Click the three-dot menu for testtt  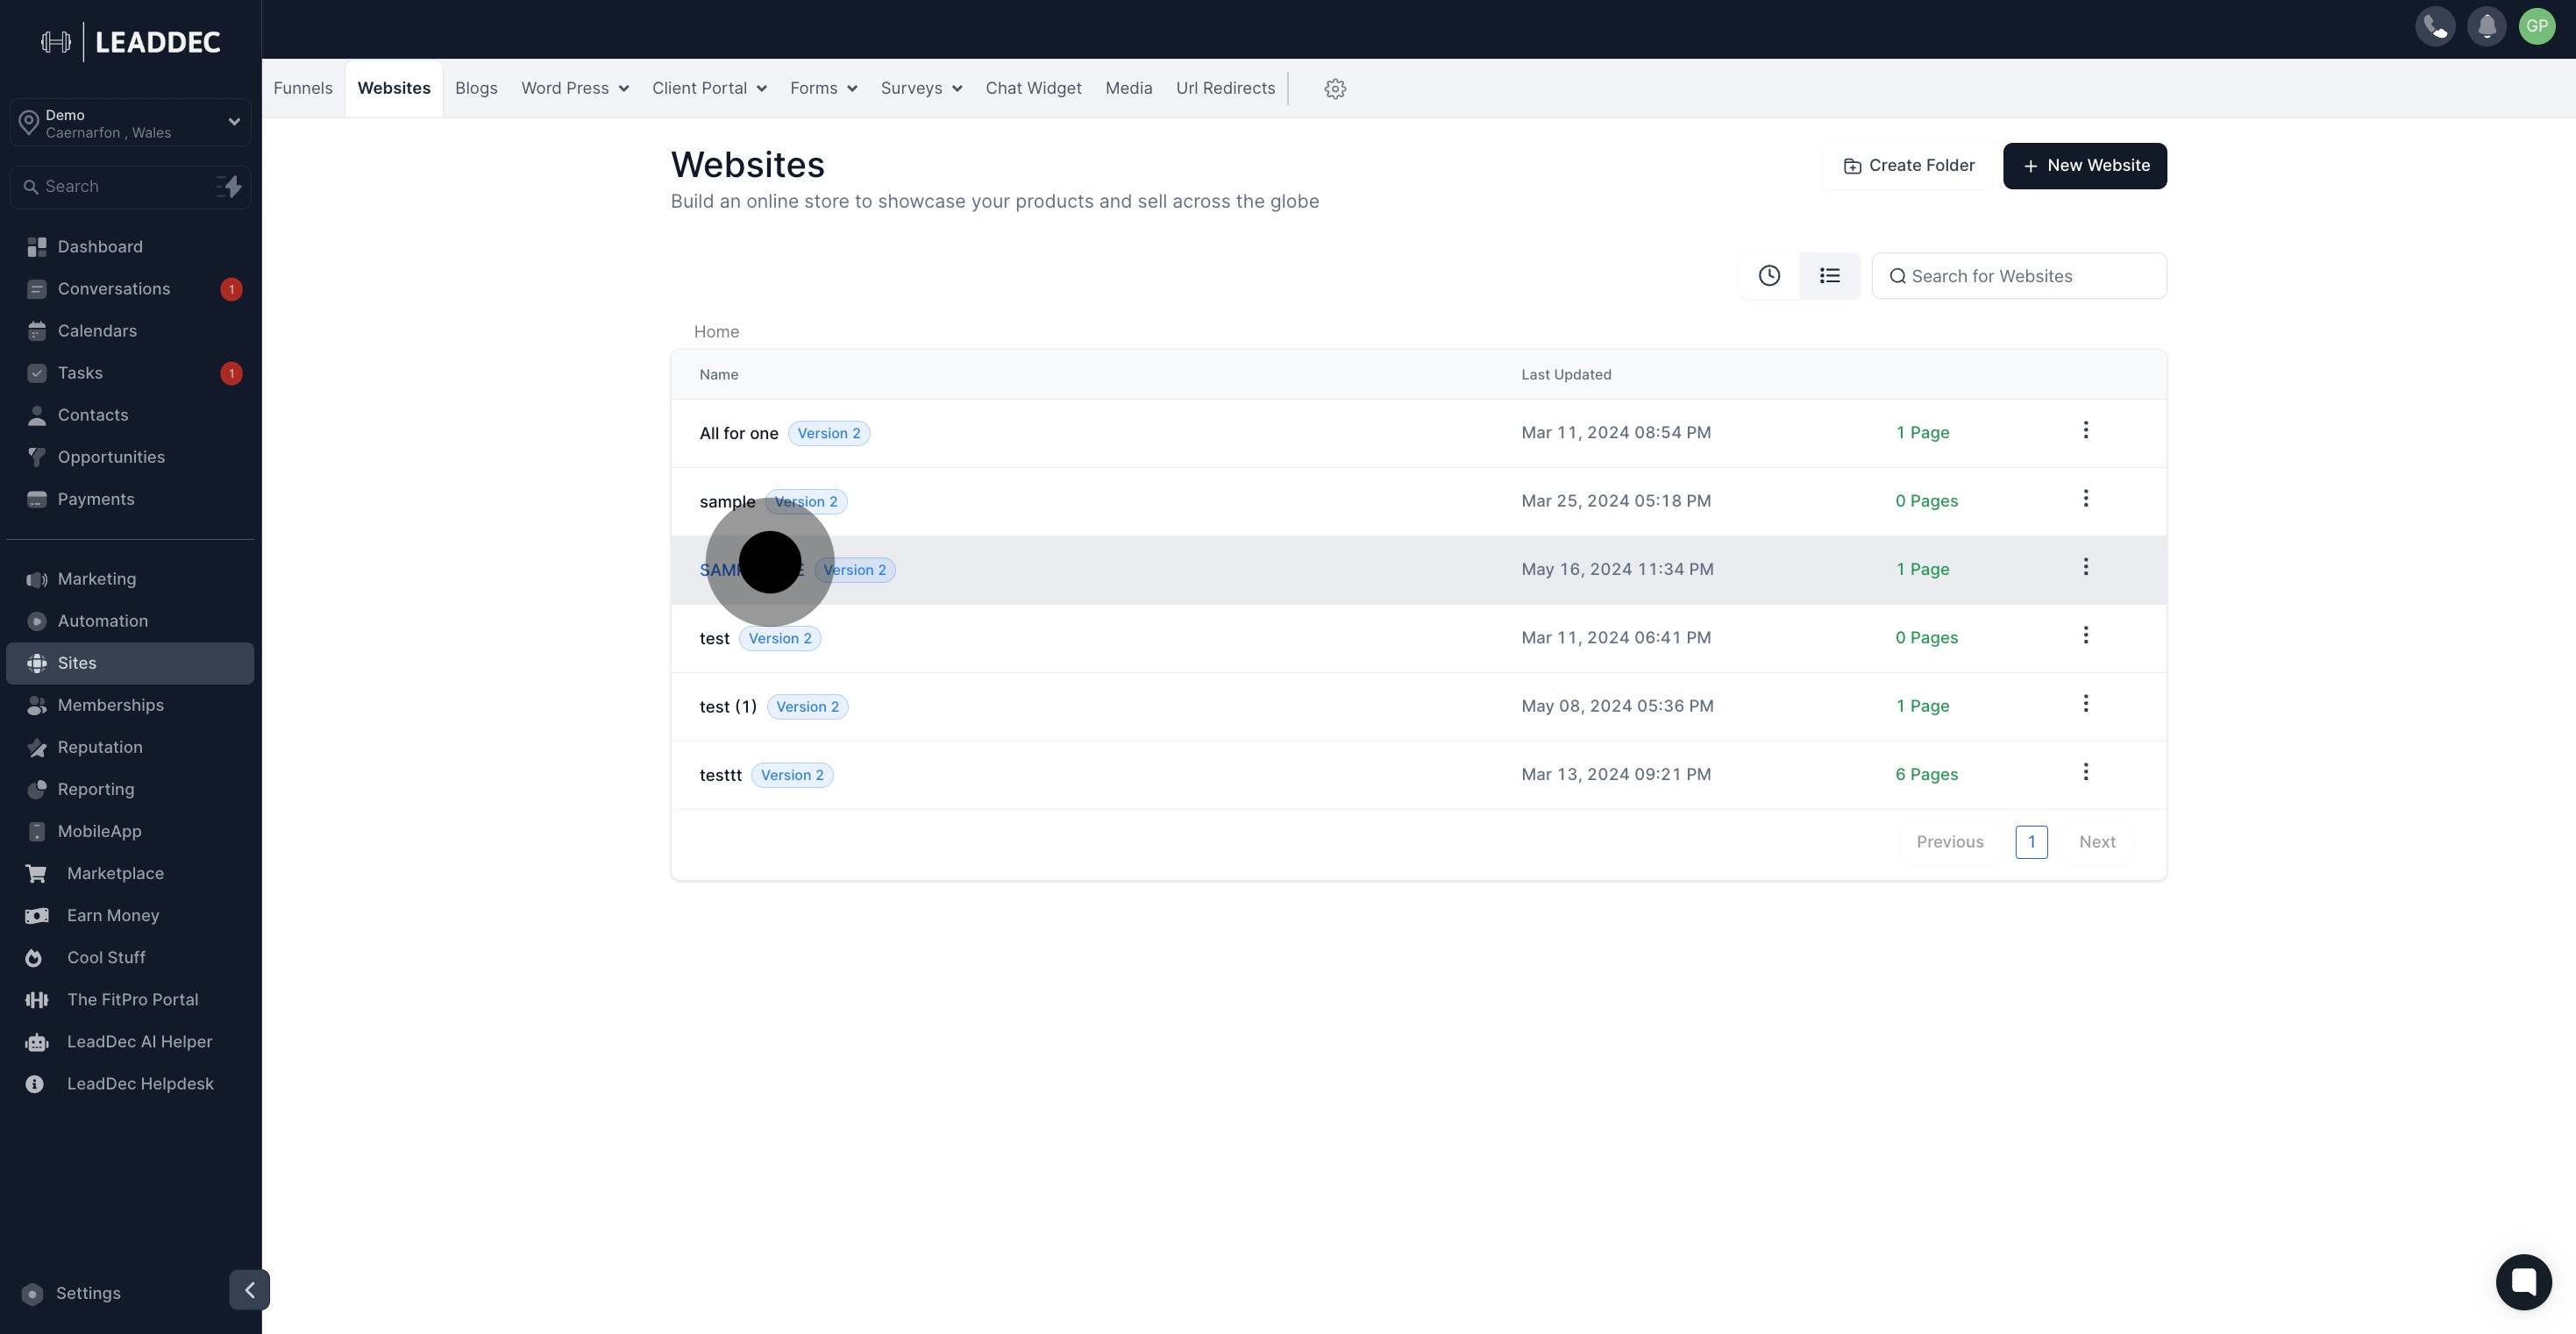[2085, 773]
